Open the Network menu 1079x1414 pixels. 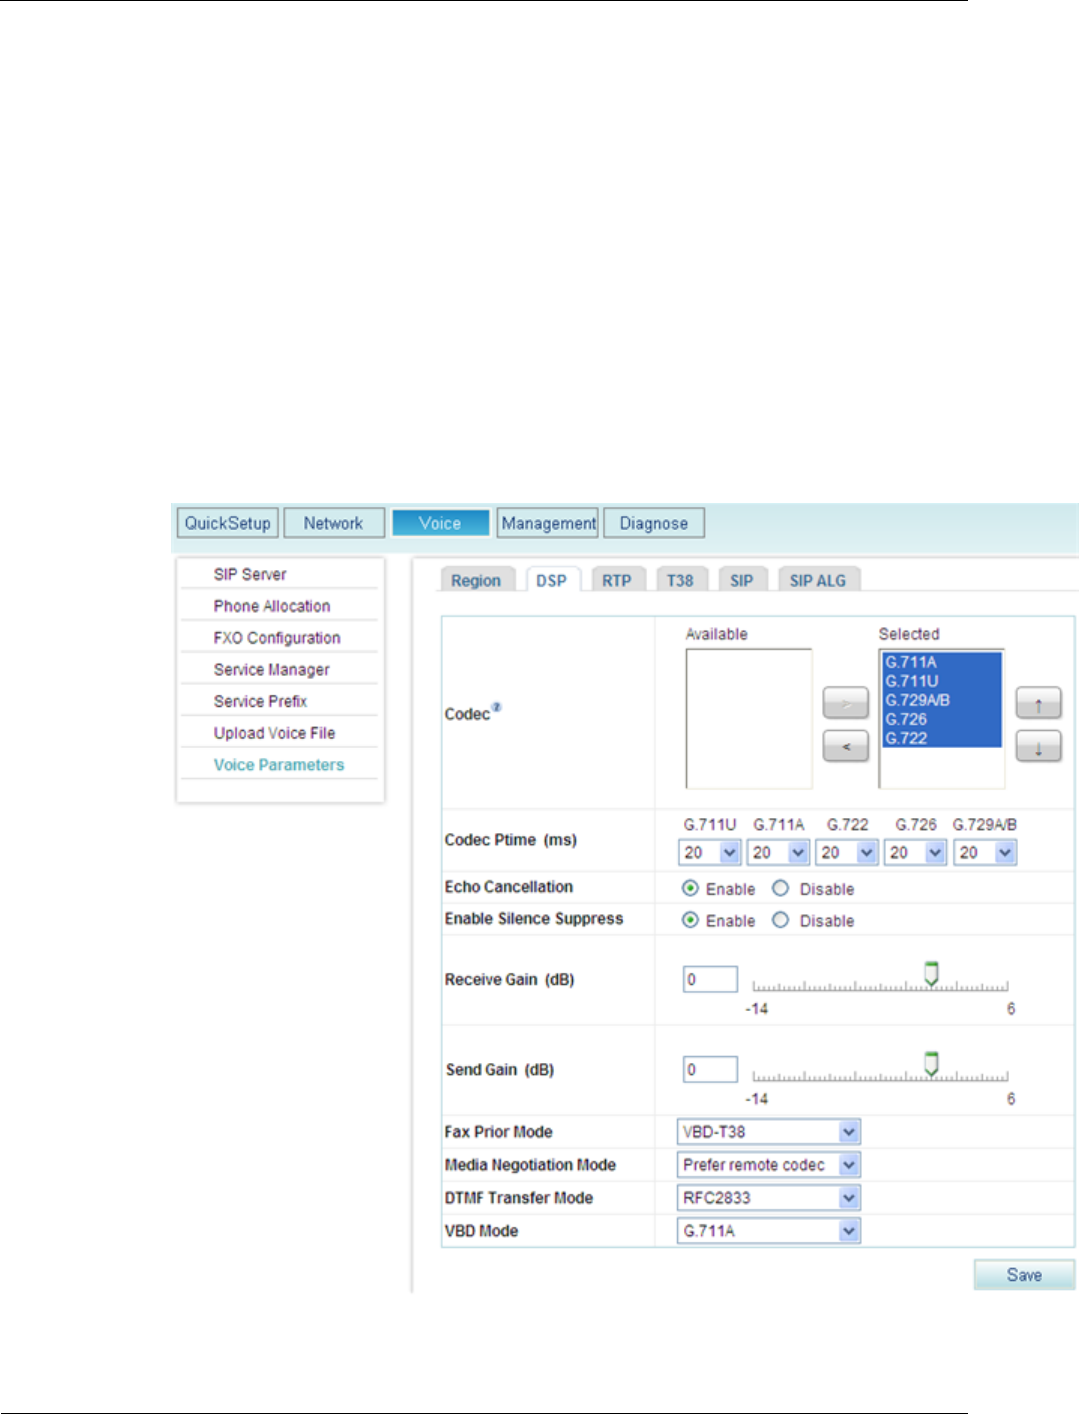point(334,523)
